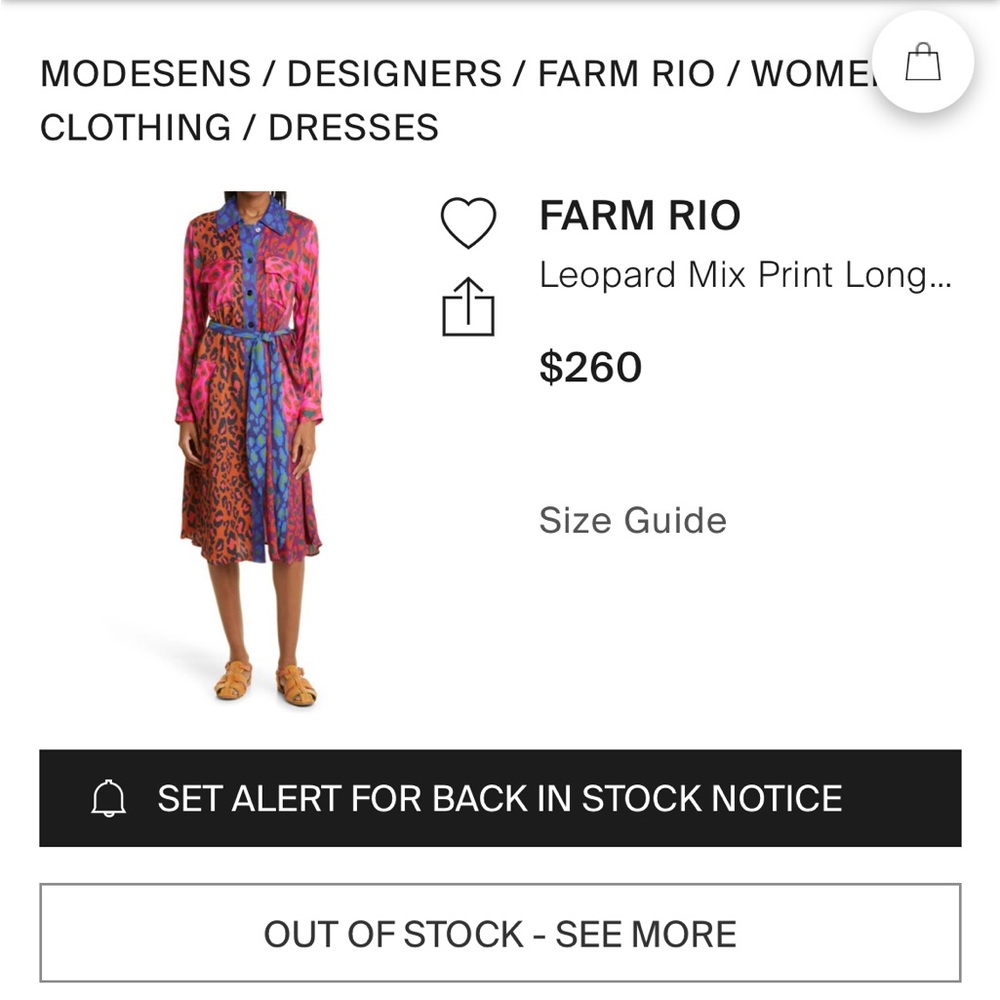Open the Size Guide
The width and height of the screenshot is (1000, 1000).
point(632,520)
